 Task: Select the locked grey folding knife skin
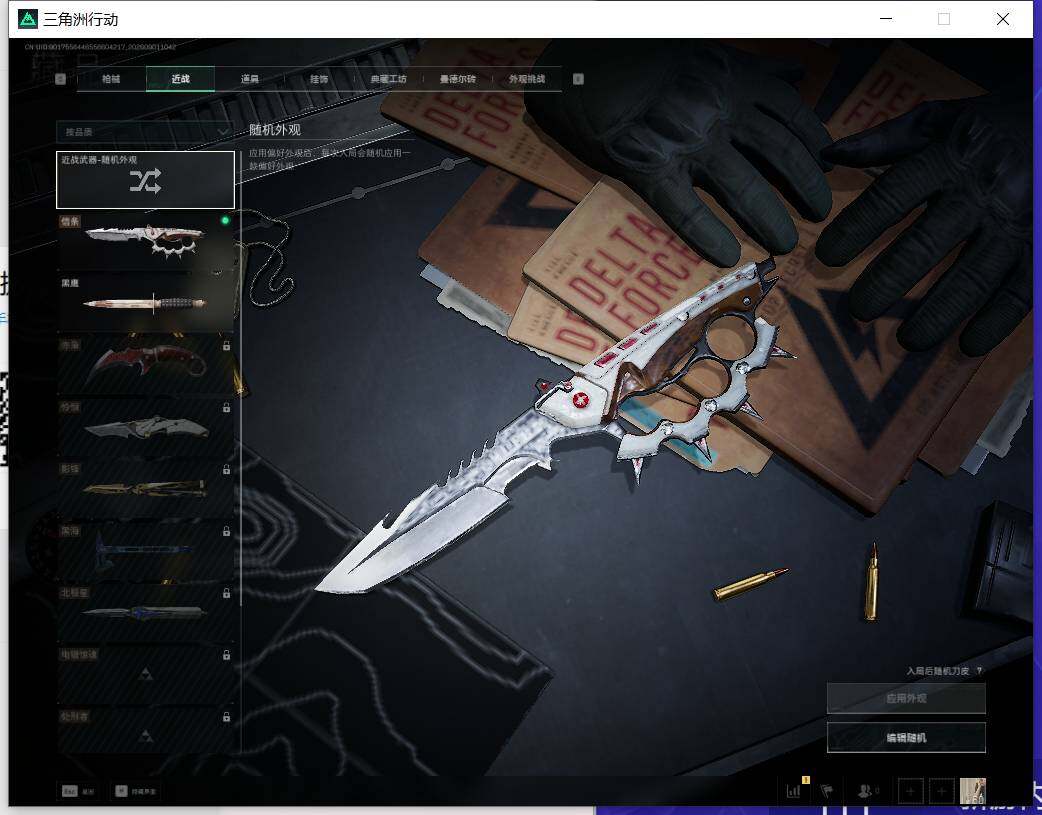[146, 426]
